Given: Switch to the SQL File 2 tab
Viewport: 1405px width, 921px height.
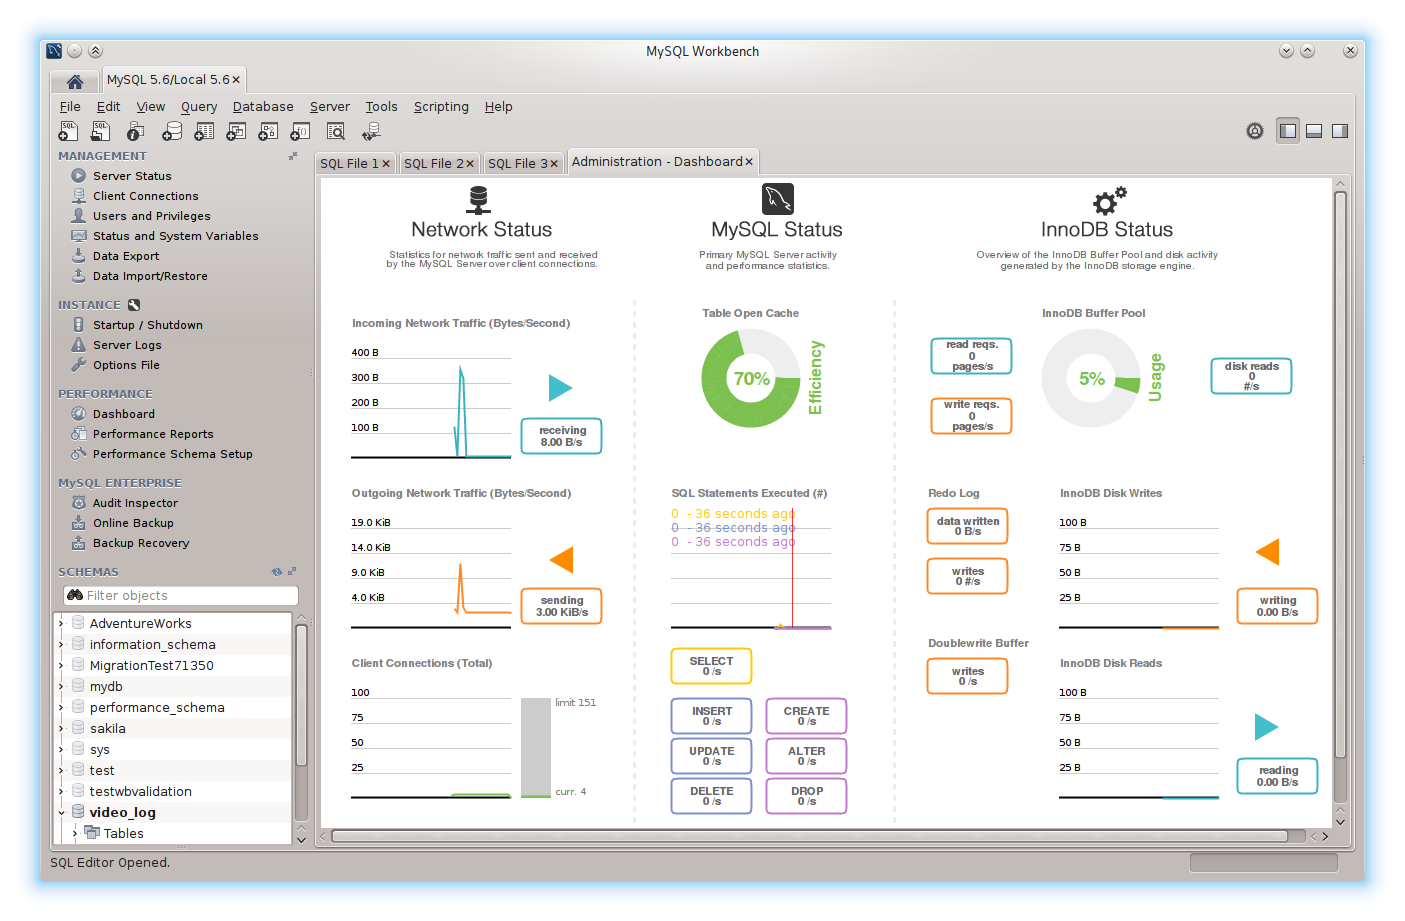Looking at the screenshot, I should [433, 164].
